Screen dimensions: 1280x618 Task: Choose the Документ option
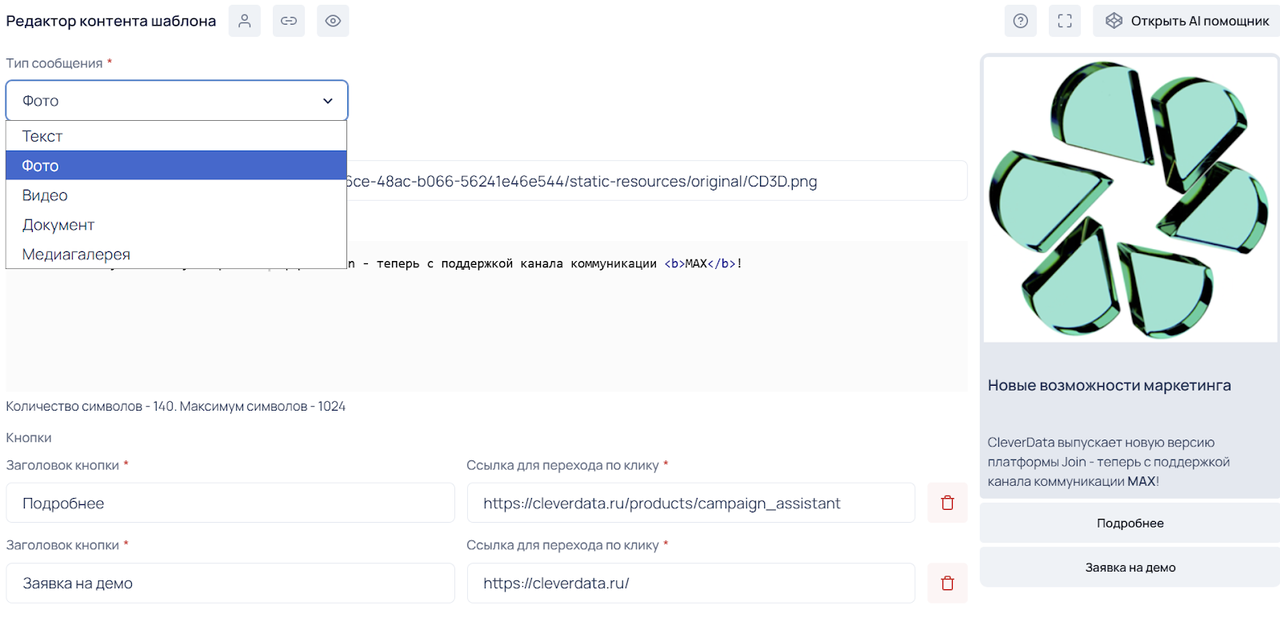[x=176, y=225]
